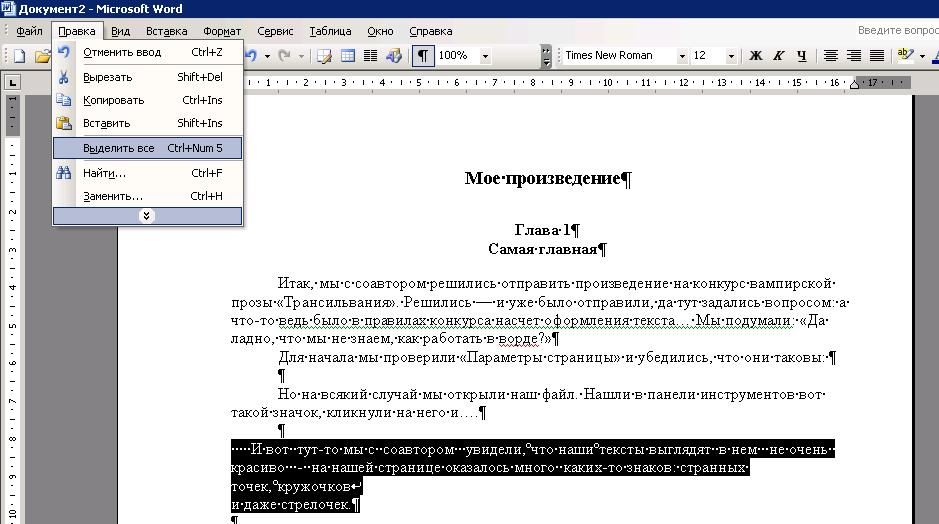Open the Таблица menu
Image resolution: width=939 pixels, height=524 pixels.
pos(330,31)
